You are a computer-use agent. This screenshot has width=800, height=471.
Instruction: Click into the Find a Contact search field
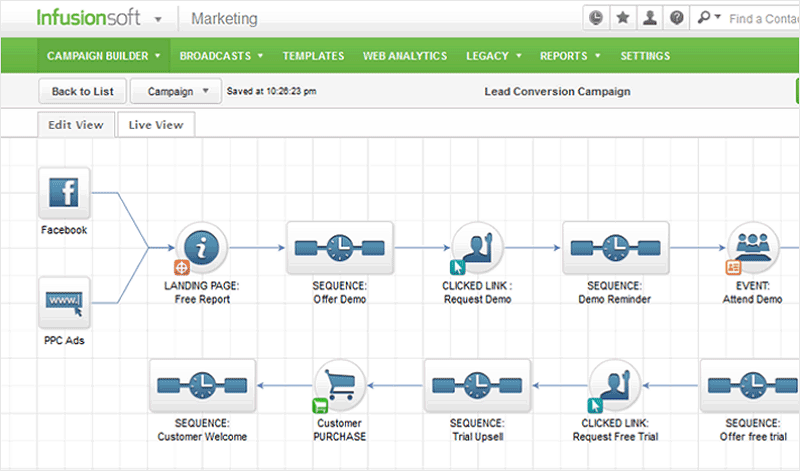click(x=762, y=19)
